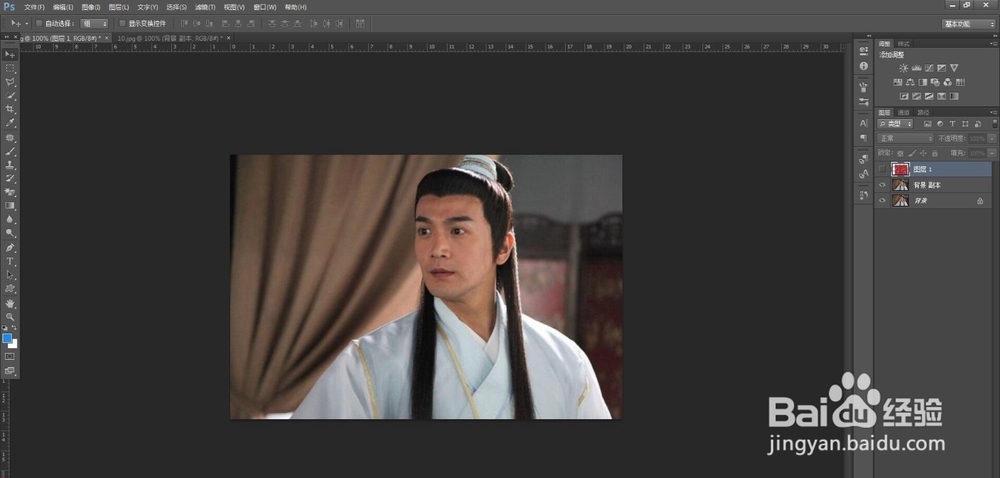Image resolution: width=1000 pixels, height=478 pixels.
Task: Hide the 背景 副本 layer
Action: [x=882, y=185]
